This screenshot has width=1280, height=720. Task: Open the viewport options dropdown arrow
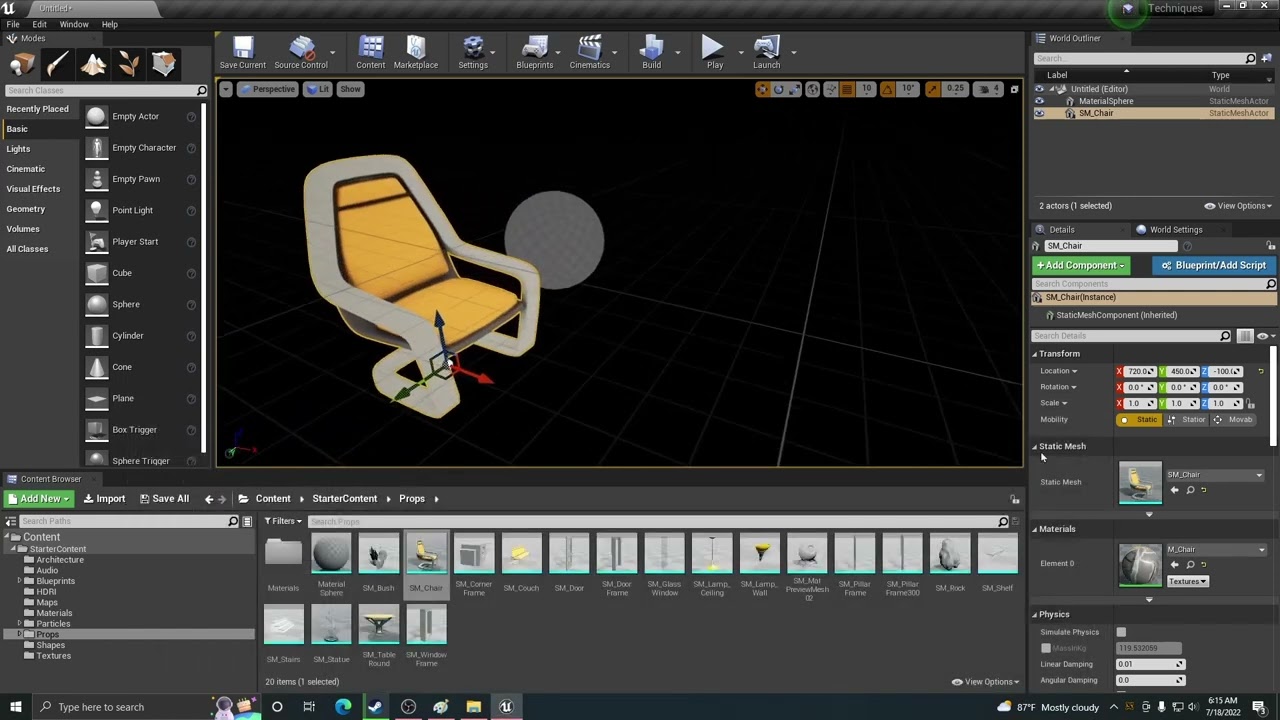[x=226, y=89]
